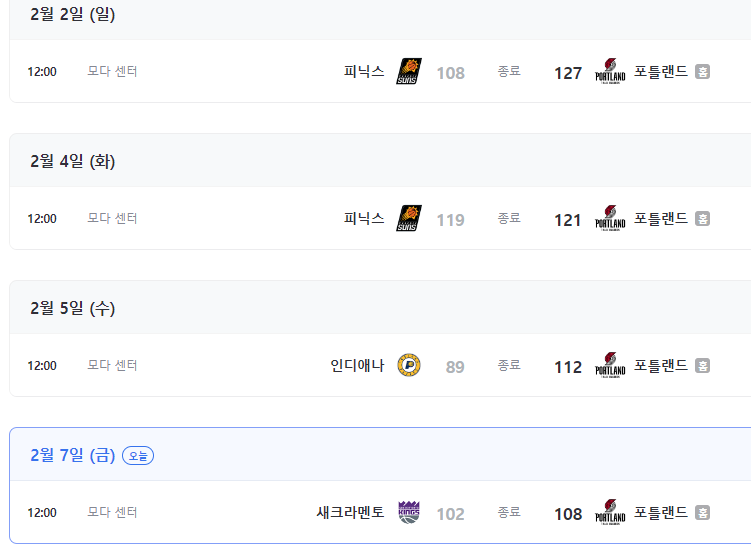Screen dimensions: 751x557
Task: Click Portland logo in Feb 7 game
Action: click(610, 512)
